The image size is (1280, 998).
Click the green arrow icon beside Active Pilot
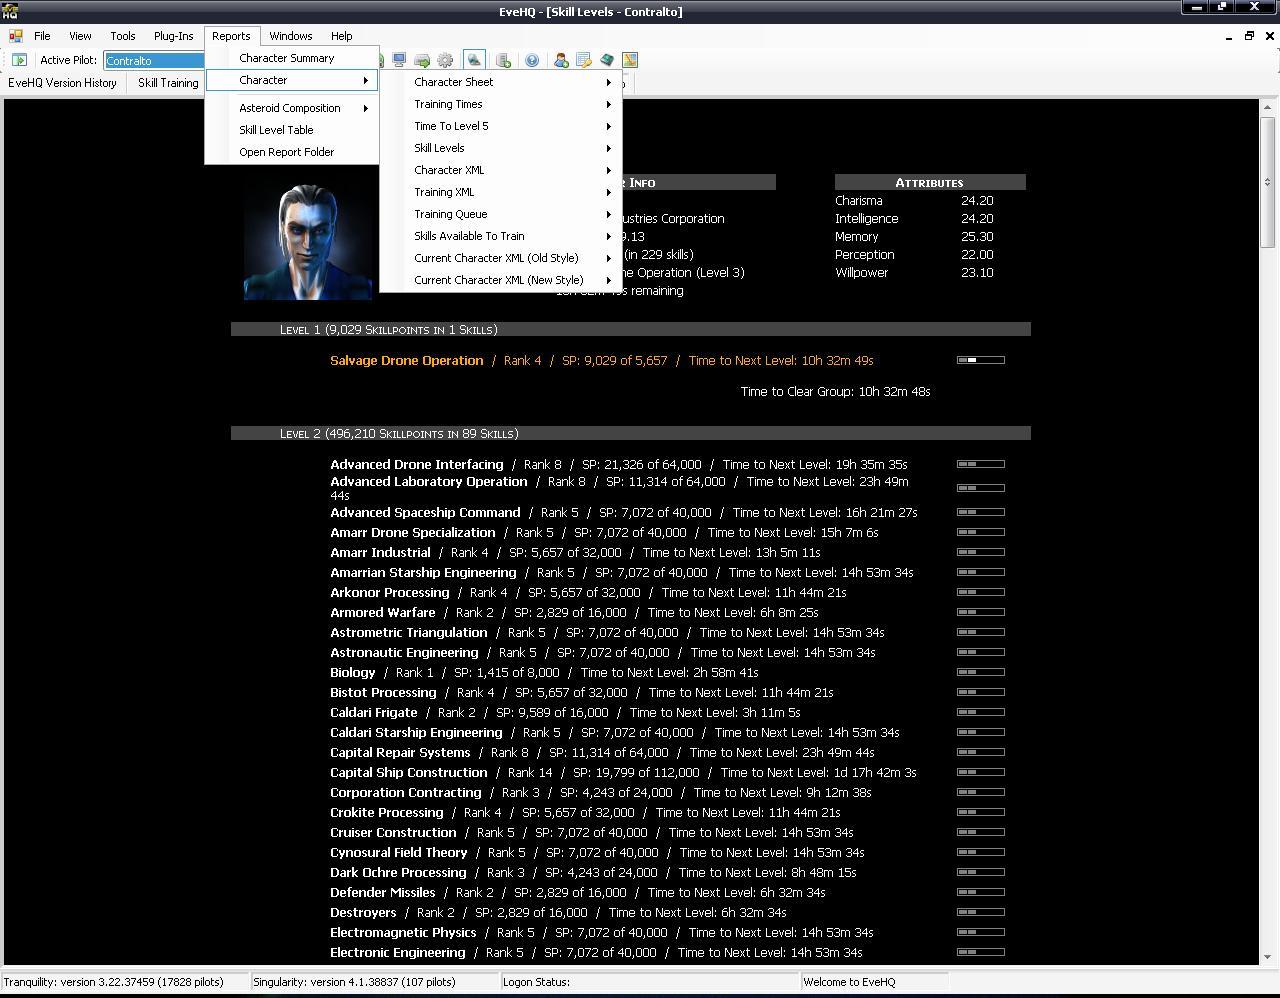coord(19,60)
